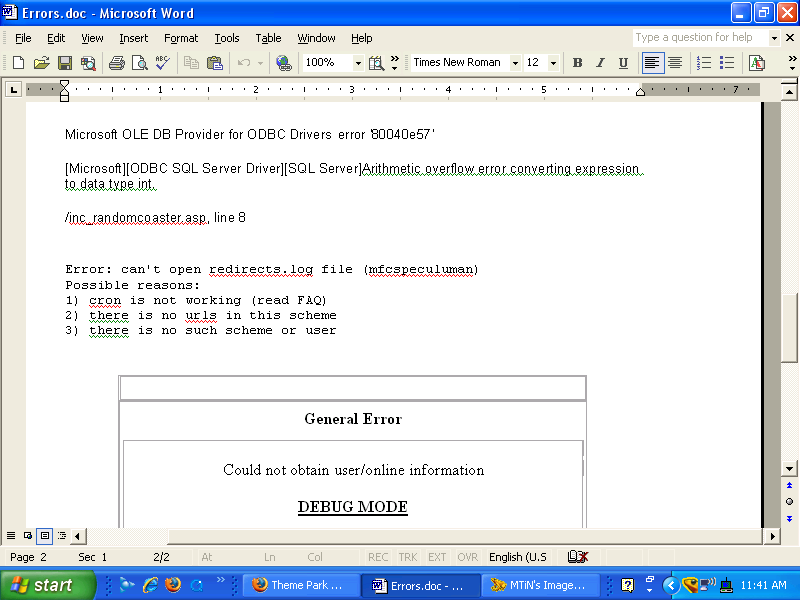Click the Errors.doc taskbar button
This screenshot has height=600, width=800.
(420, 585)
